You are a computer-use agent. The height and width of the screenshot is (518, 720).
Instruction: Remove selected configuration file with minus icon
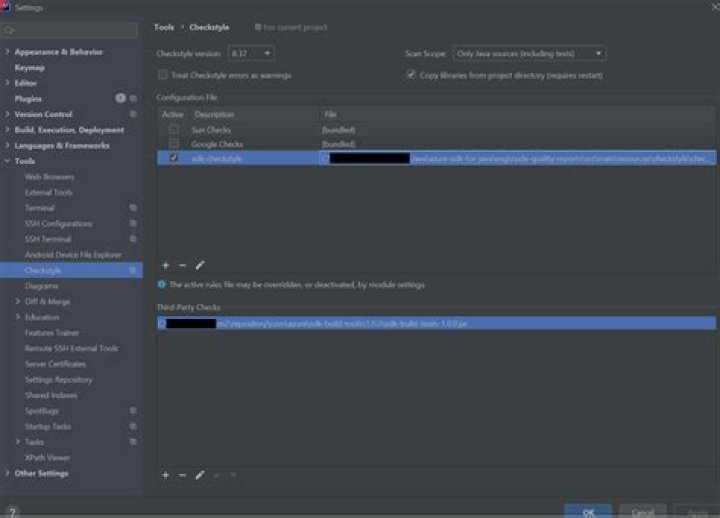[x=182, y=265]
